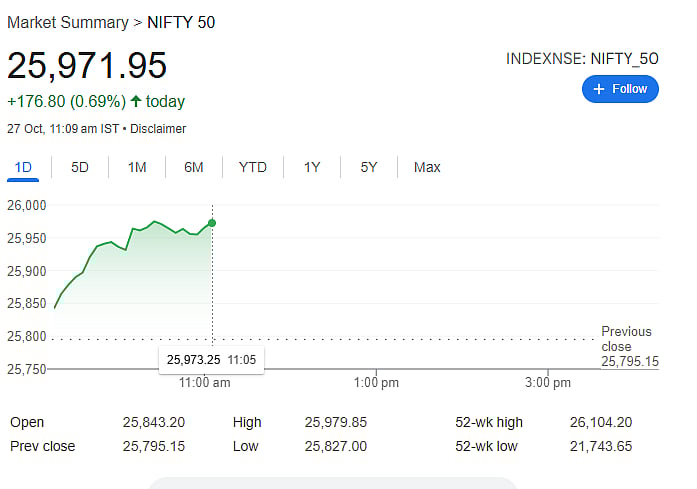Show the 1M chart range
Viewport: 697px width, 489px height.
137,167
